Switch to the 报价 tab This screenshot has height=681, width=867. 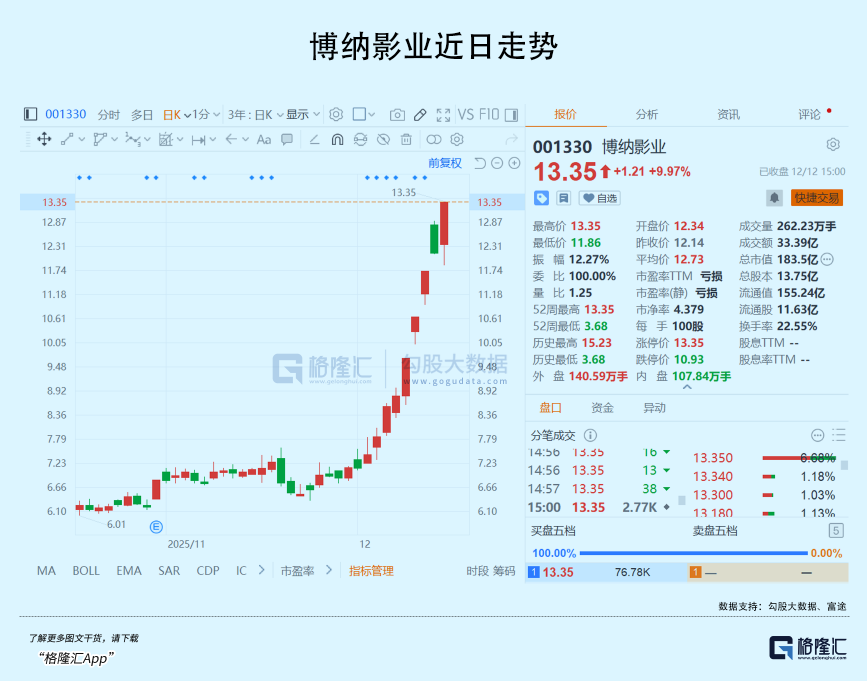point(565,114)
